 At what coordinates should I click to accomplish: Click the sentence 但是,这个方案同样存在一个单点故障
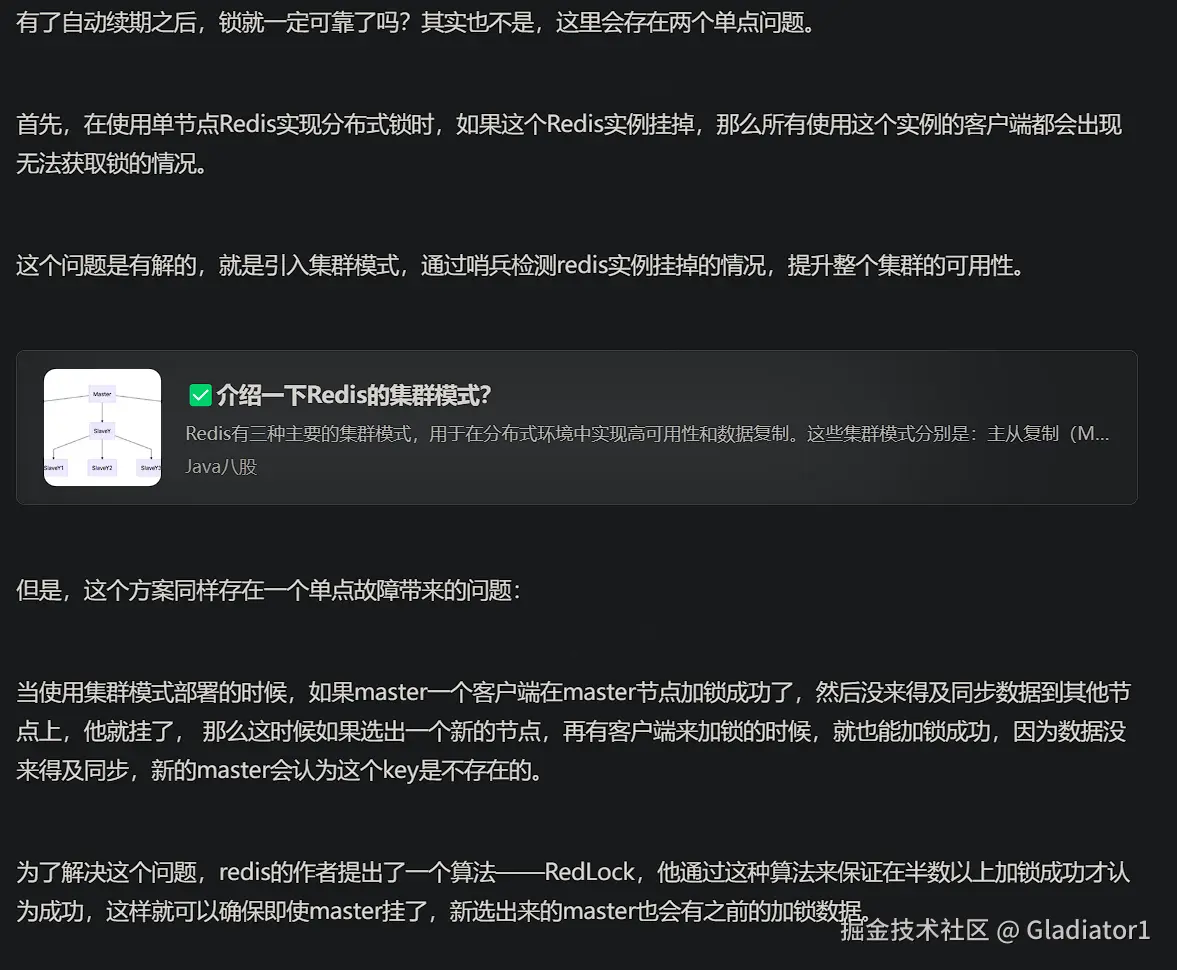268,590
